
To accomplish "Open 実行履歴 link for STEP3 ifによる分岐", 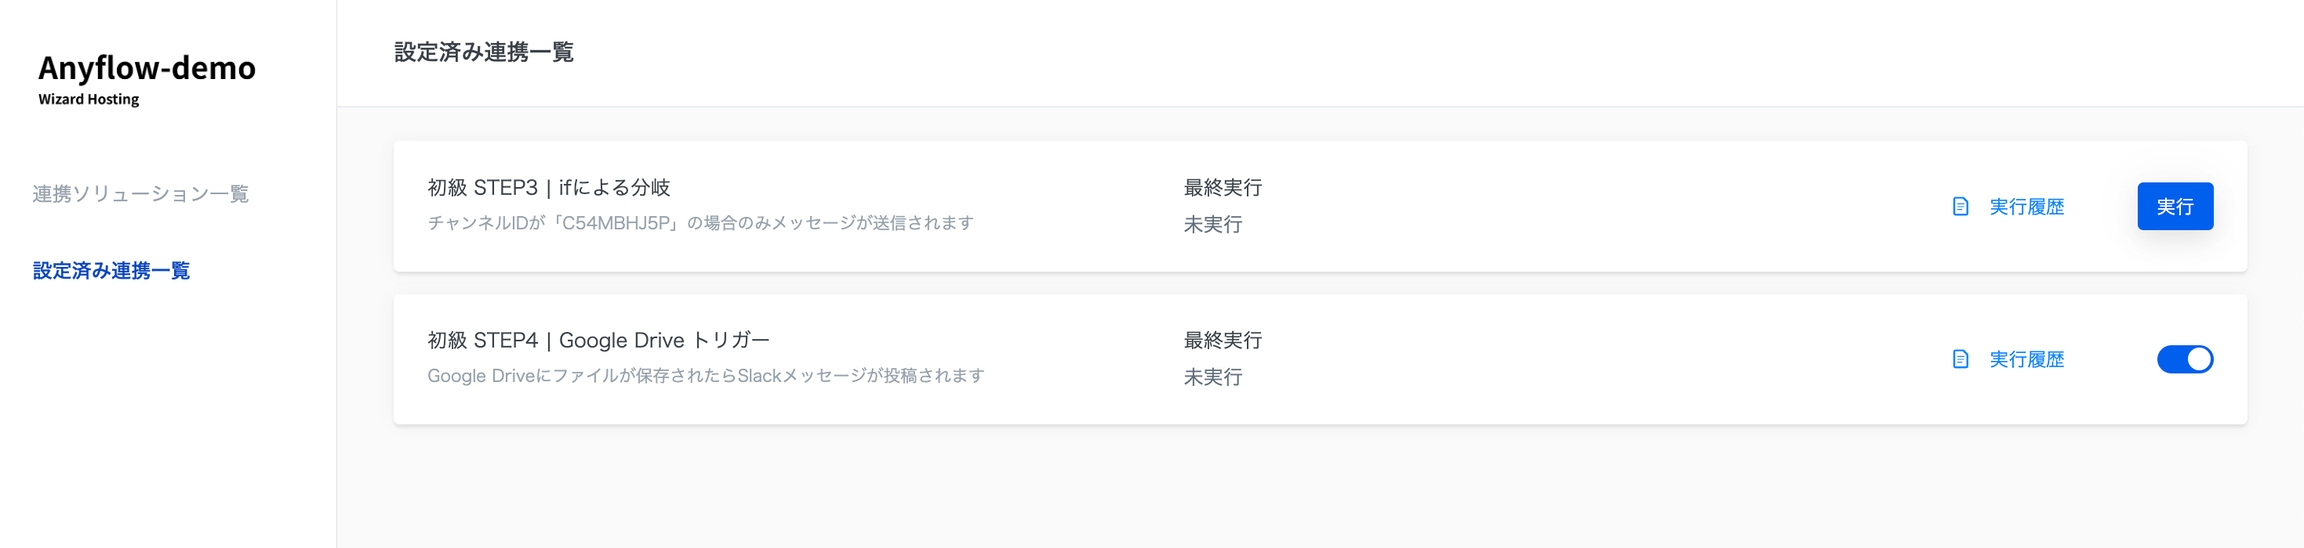I will (x=2026, y=206).
